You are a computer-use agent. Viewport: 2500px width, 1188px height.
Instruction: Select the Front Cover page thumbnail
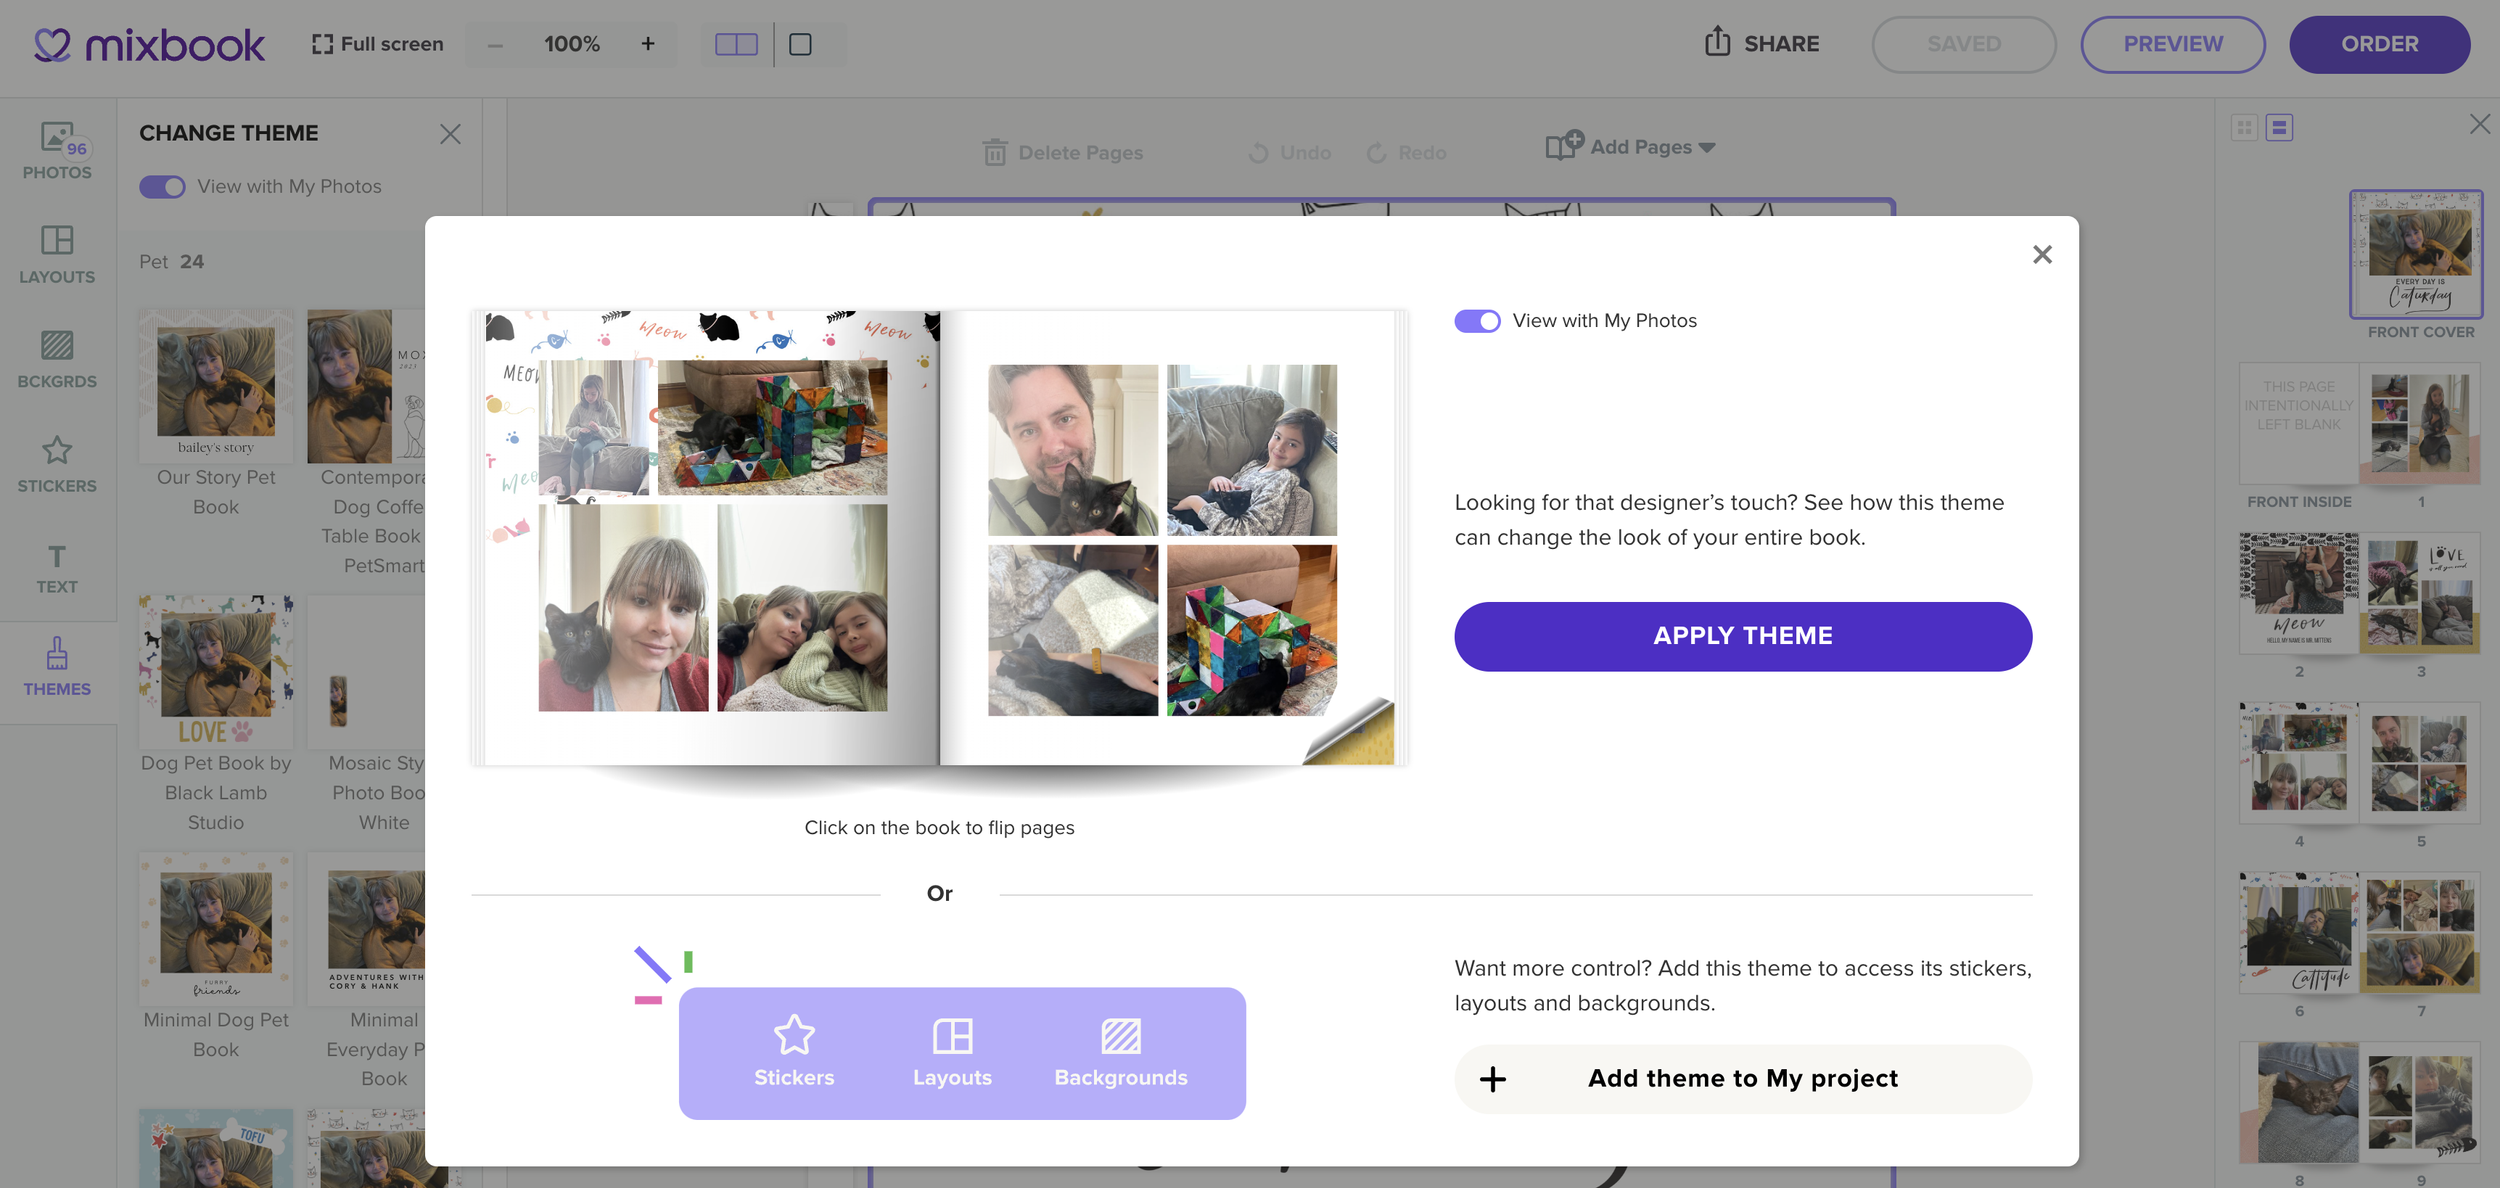click(2415, 254)
